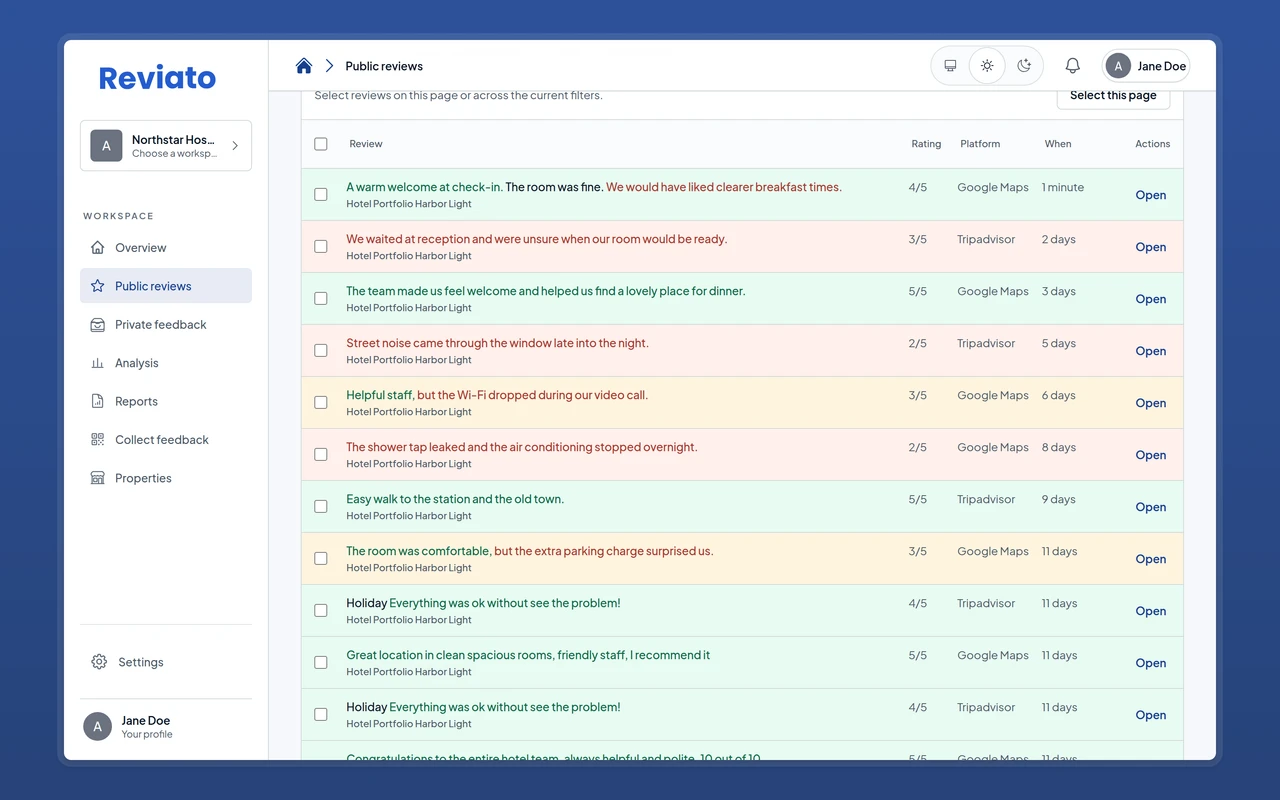Toggle the select-all checkbox in table header
This screenshot has height=800, width=1280.
point(321,144)
